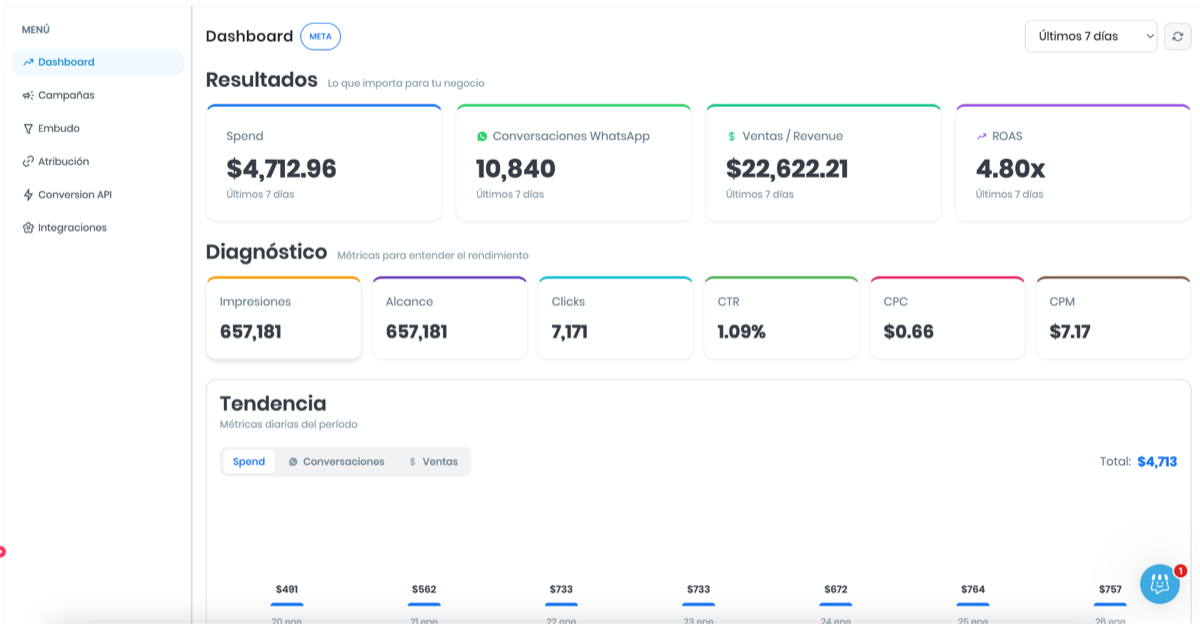
Task: Open the Últimos 7 días period dropdown
Action: 1091,36
